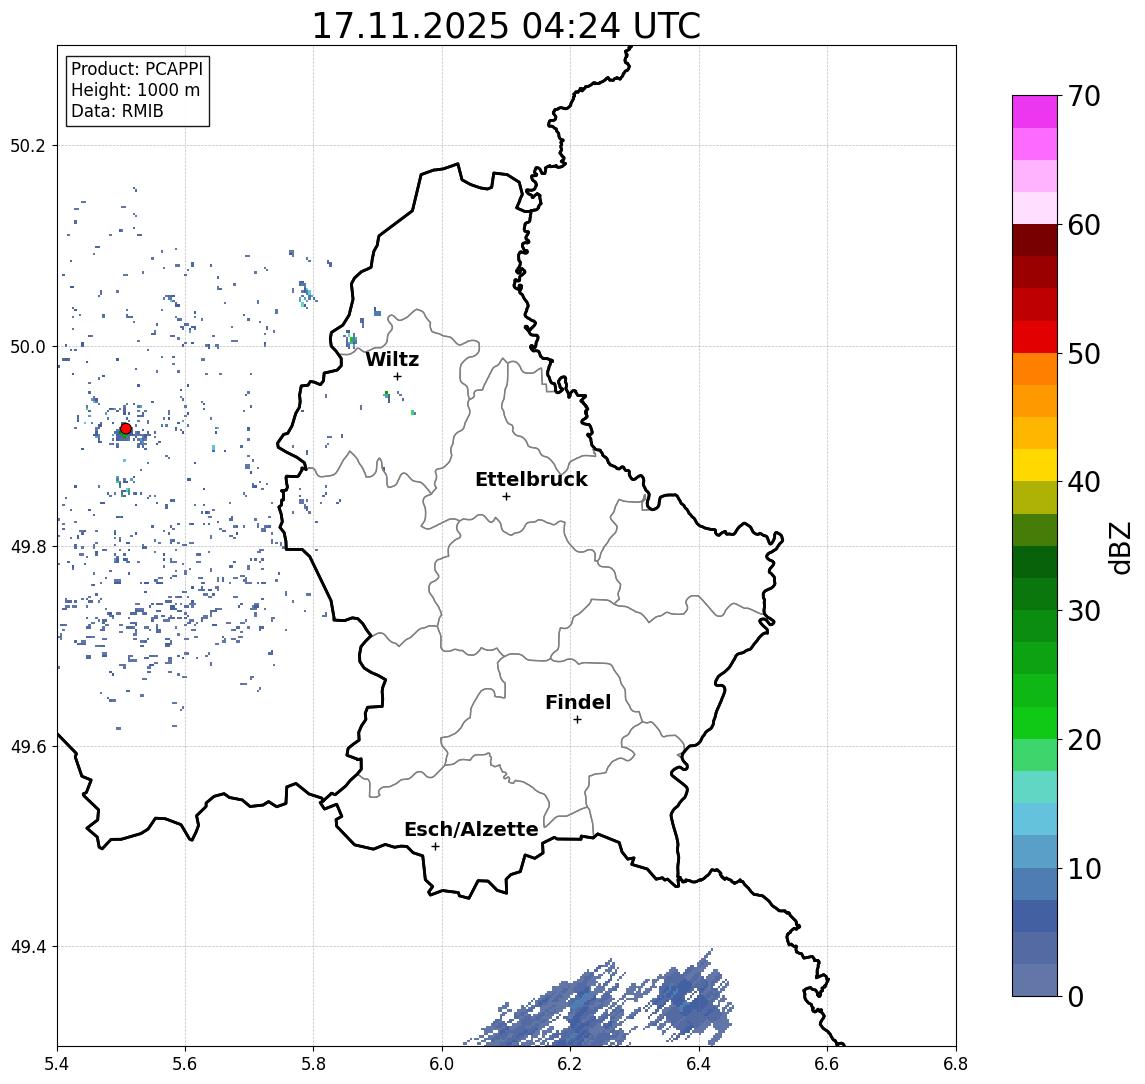The width and height of the screenshot is (1145, 1084).
Task: Click the red radar location marker
Action: (x=126, y=429)
